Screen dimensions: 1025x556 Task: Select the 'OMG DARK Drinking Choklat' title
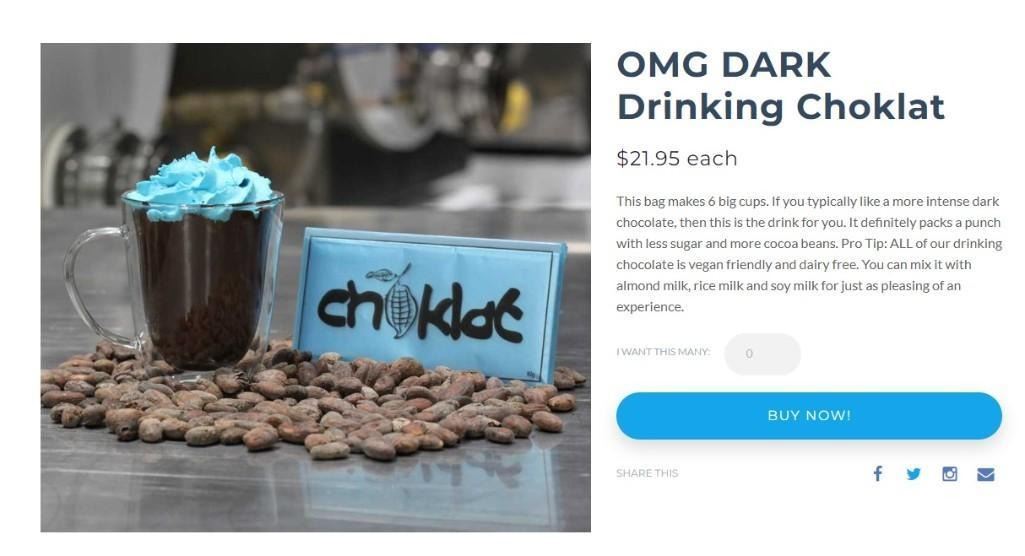[x=781, y=86]
